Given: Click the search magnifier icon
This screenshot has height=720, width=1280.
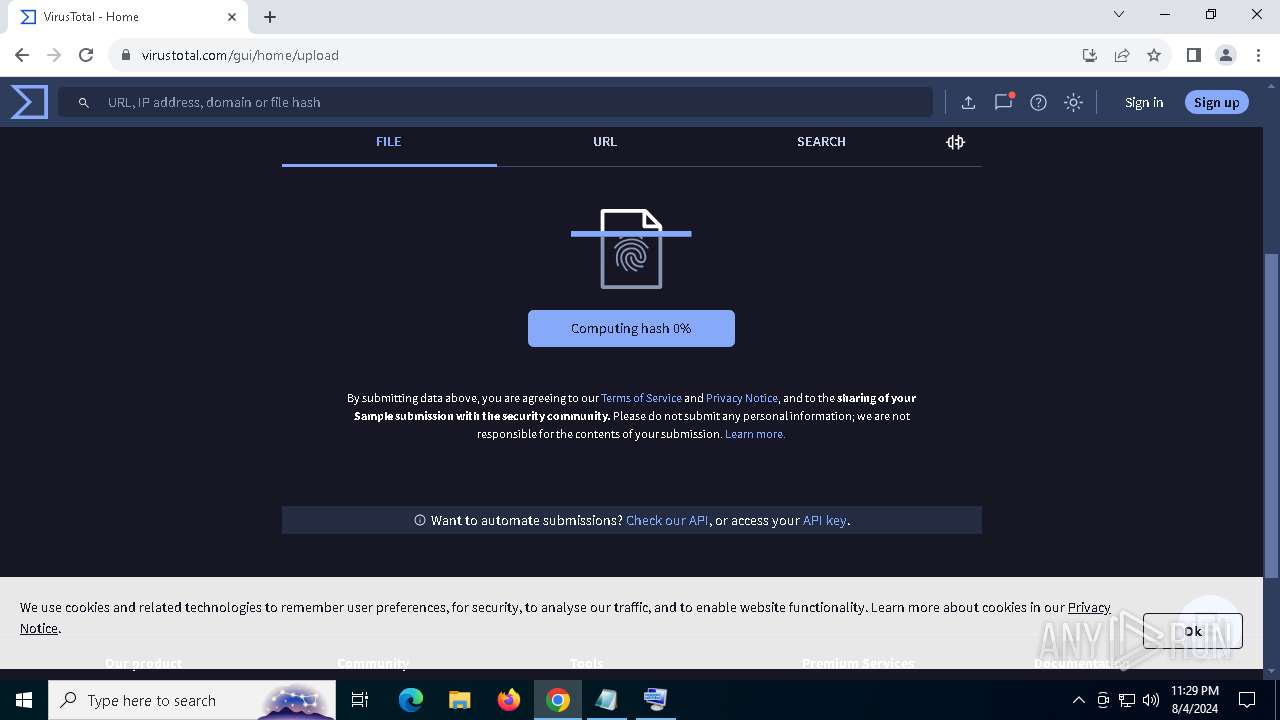Looking at the screenshot, I should (84, 102).
